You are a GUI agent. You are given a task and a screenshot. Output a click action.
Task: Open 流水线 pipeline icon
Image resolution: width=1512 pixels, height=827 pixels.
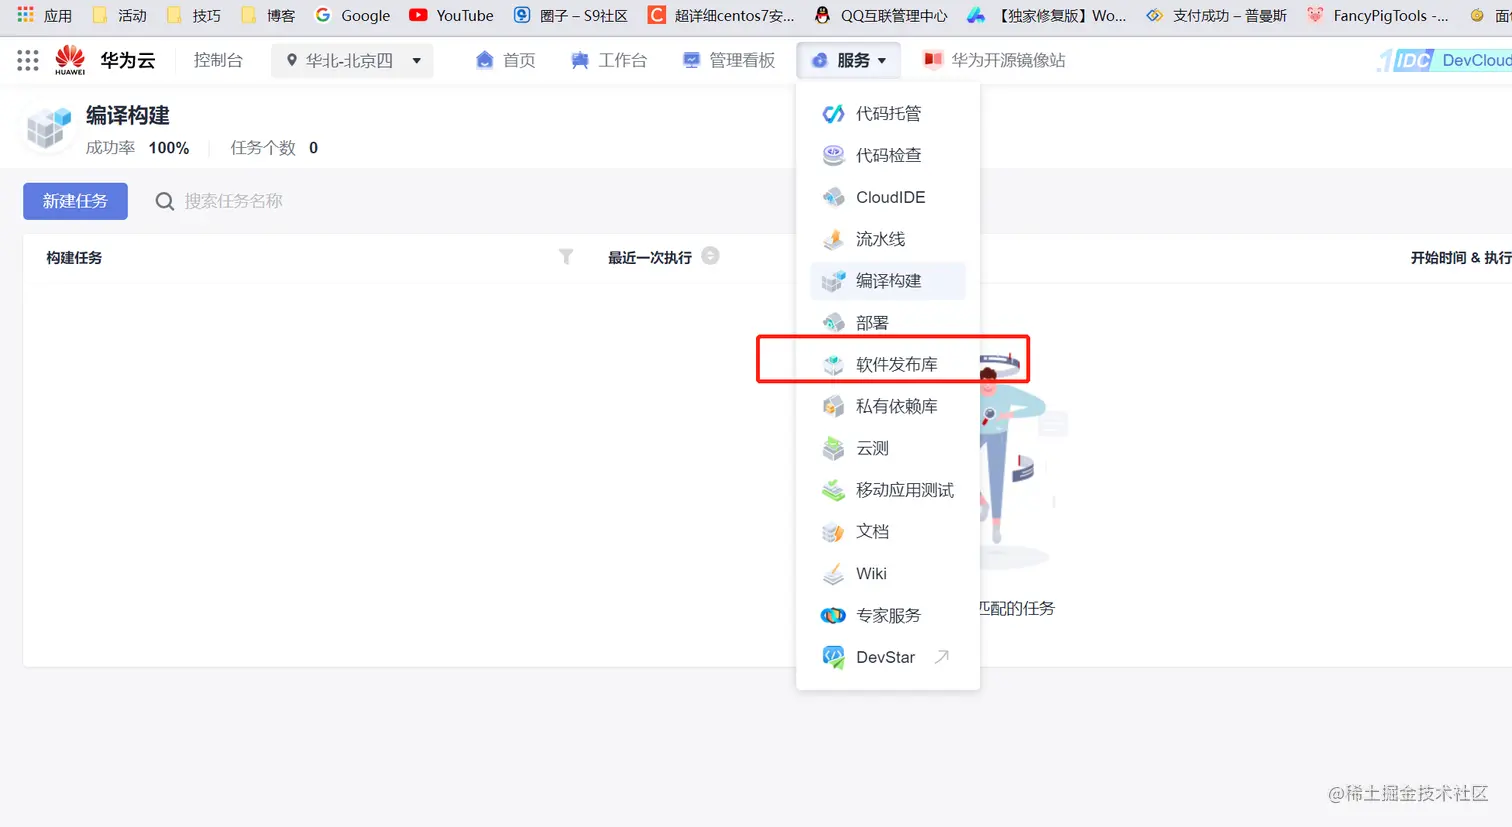click(x=833, y=239)
